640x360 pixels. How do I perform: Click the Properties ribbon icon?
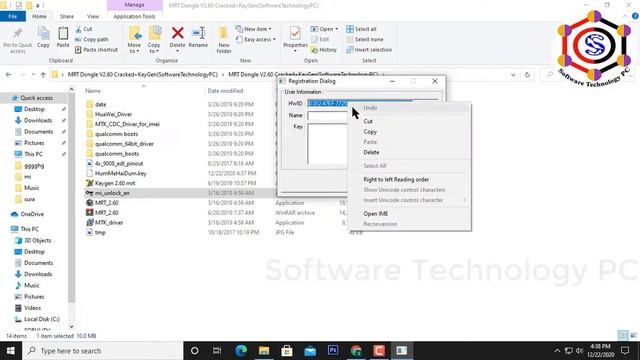295,33
